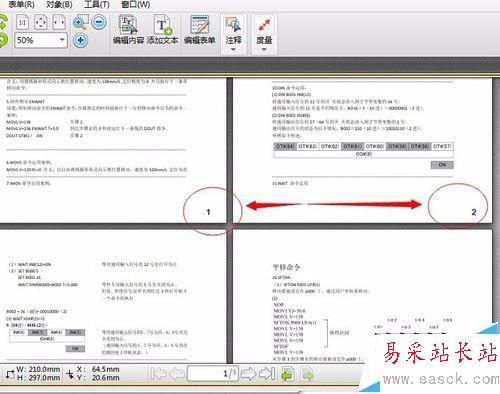
Task: Click the lower green rotate arrow icon
Action: point(2,40)
